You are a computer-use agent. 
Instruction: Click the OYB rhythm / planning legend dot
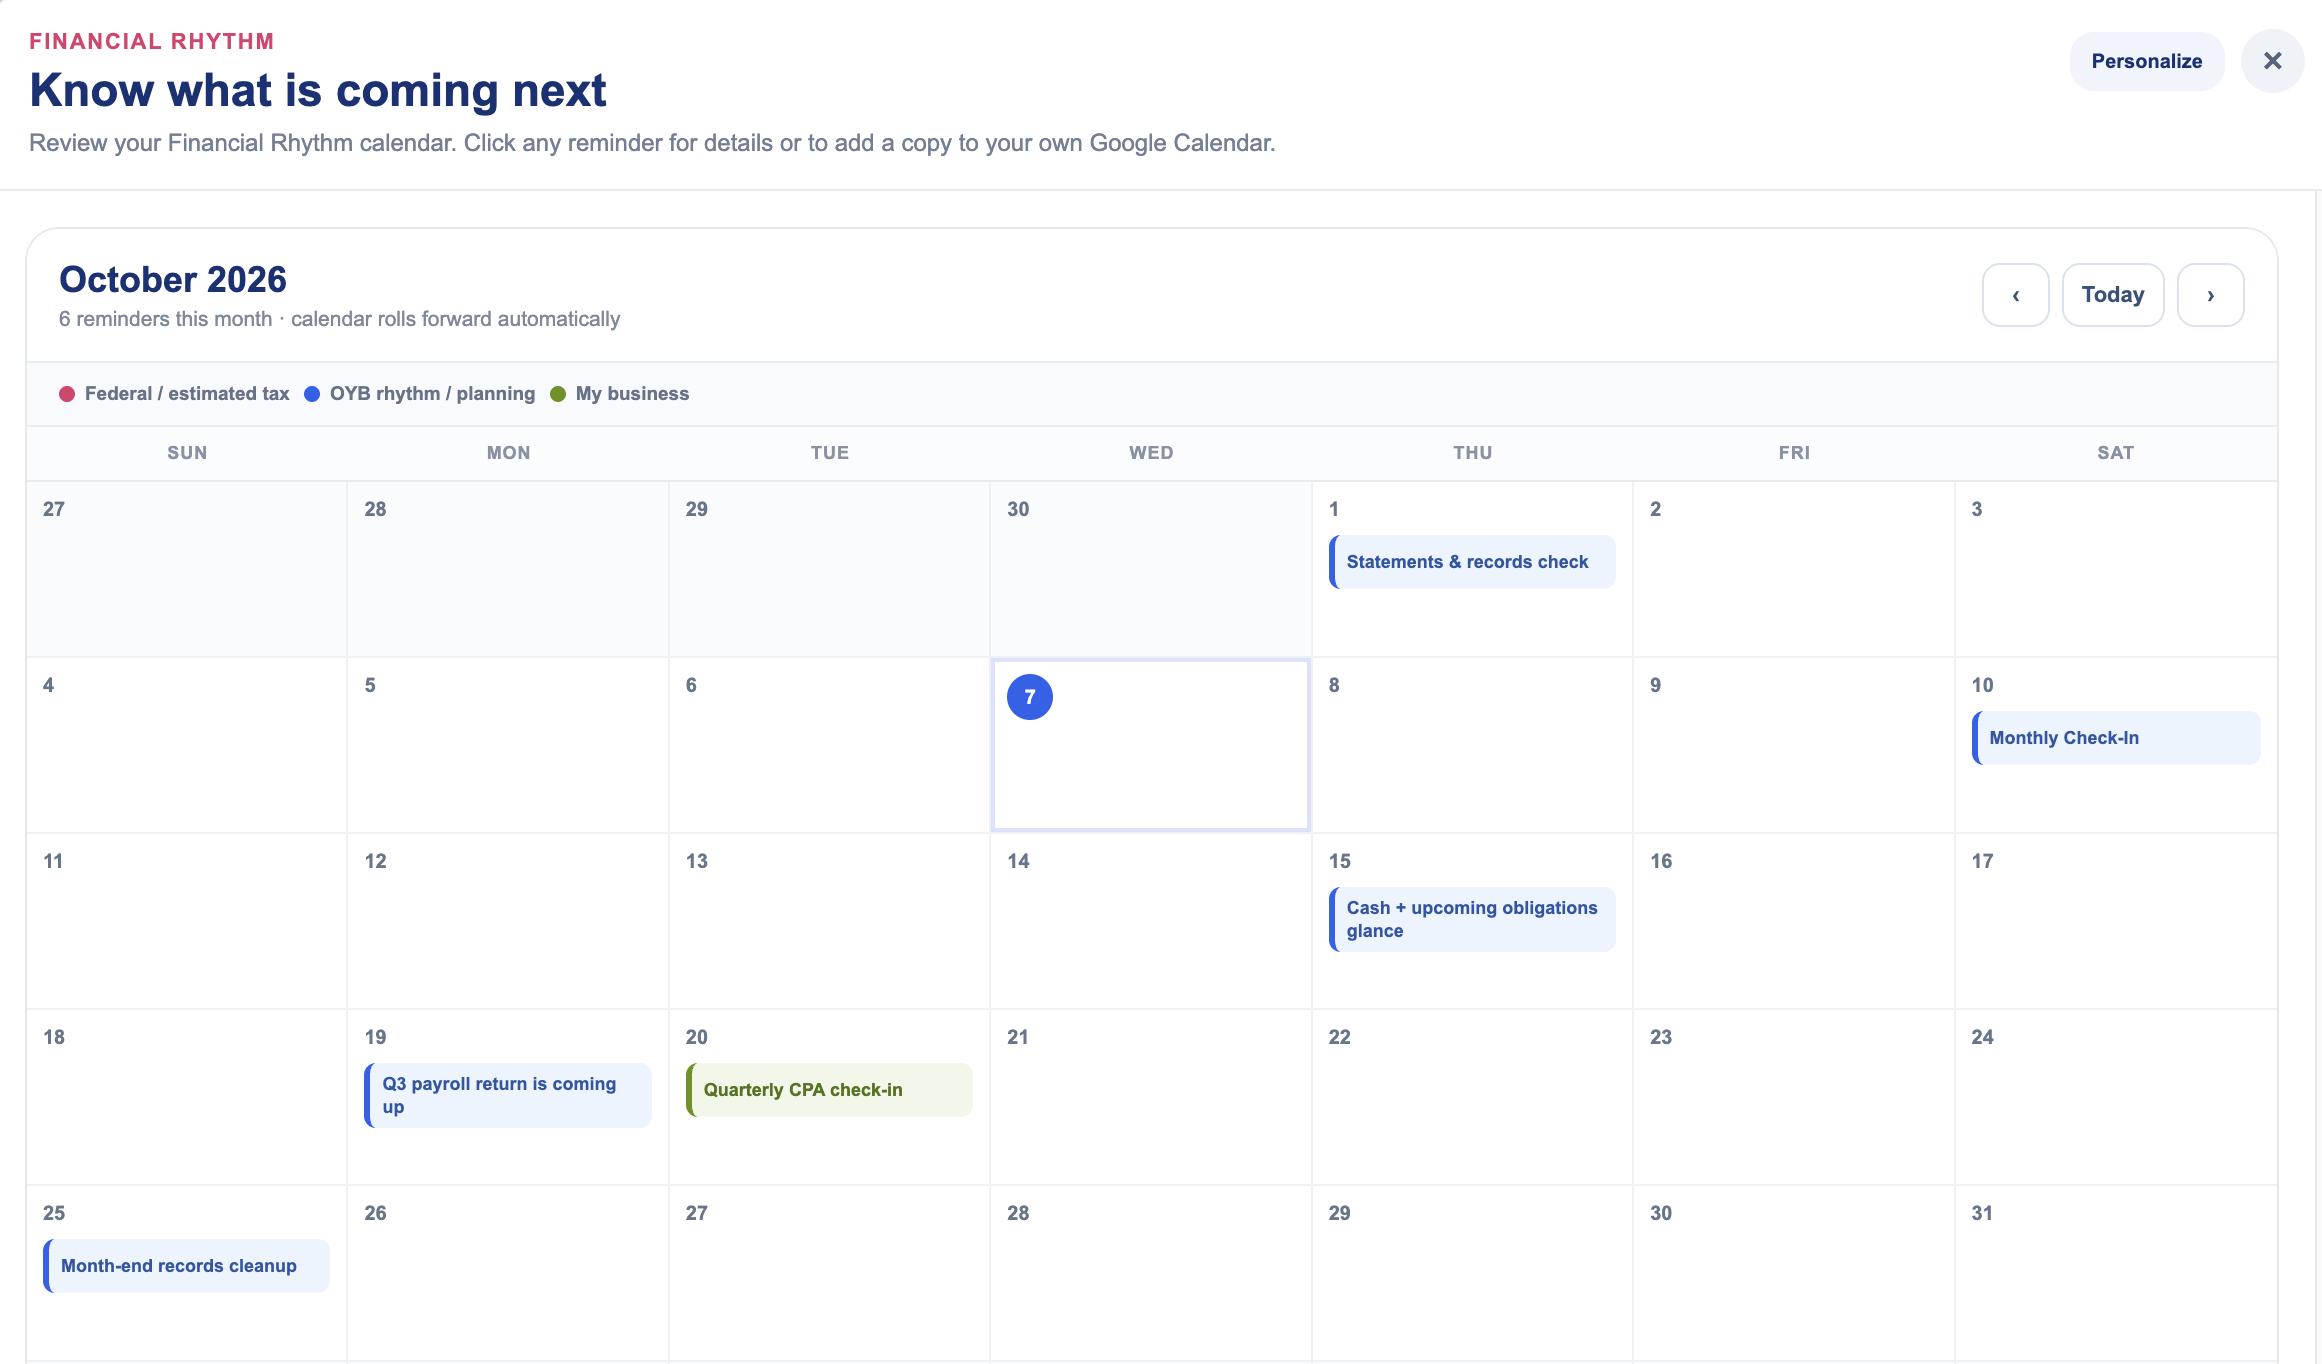coord(312,394)
